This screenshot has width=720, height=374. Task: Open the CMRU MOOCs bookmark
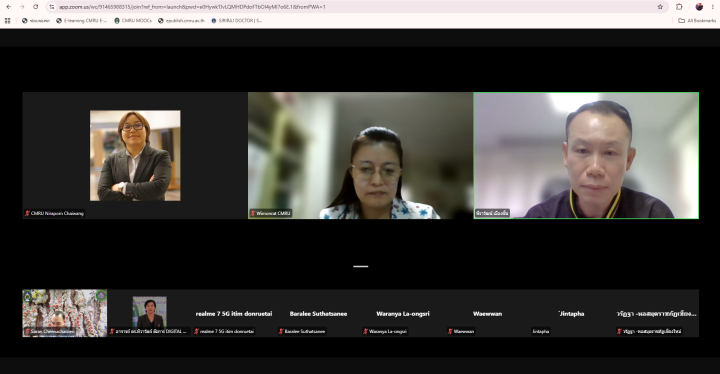point(133,21)
